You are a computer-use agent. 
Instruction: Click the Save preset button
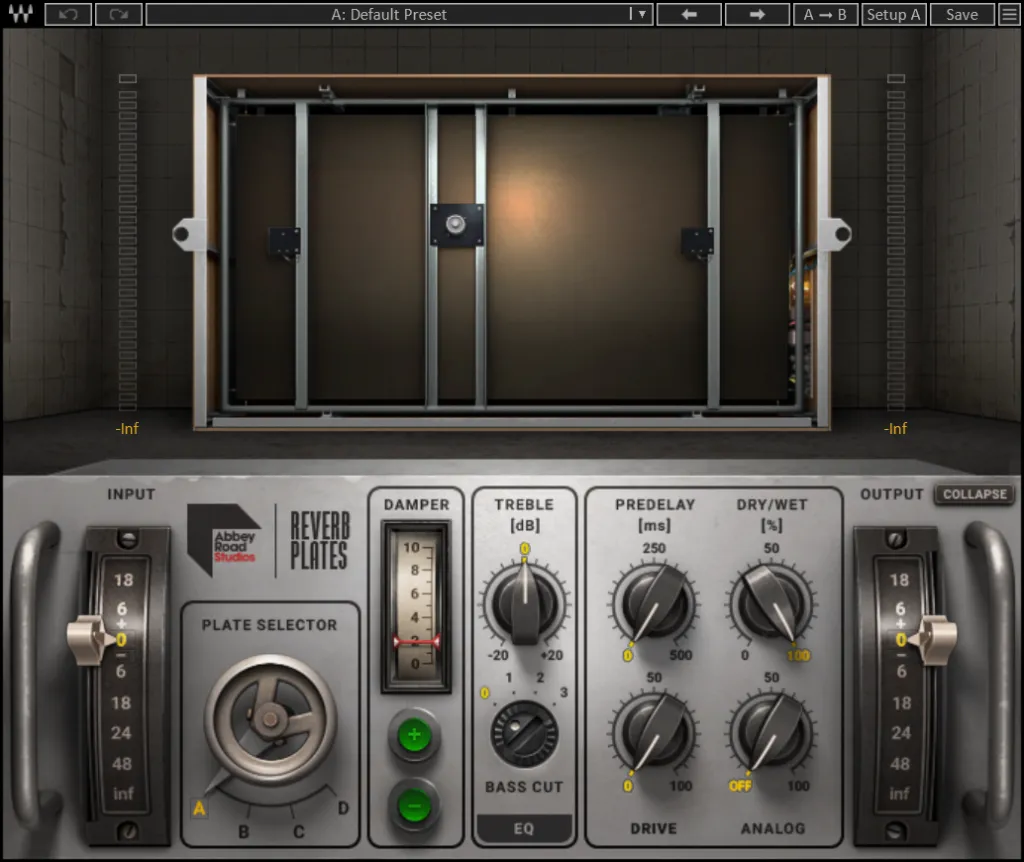pos(962,14)
